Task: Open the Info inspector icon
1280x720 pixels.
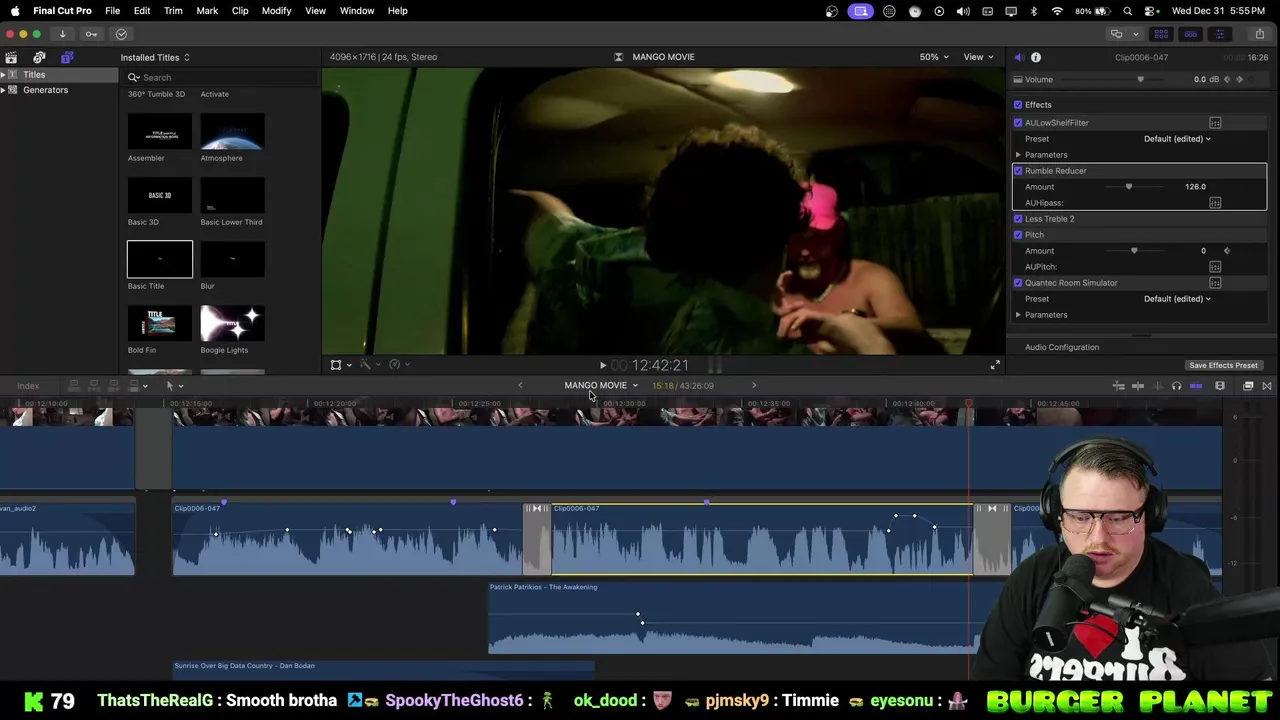Action: (1036, 57)
